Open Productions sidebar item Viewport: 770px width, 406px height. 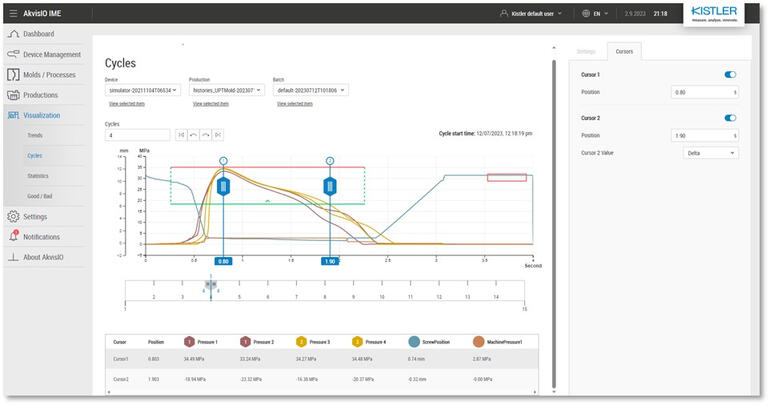click(40, 95)
